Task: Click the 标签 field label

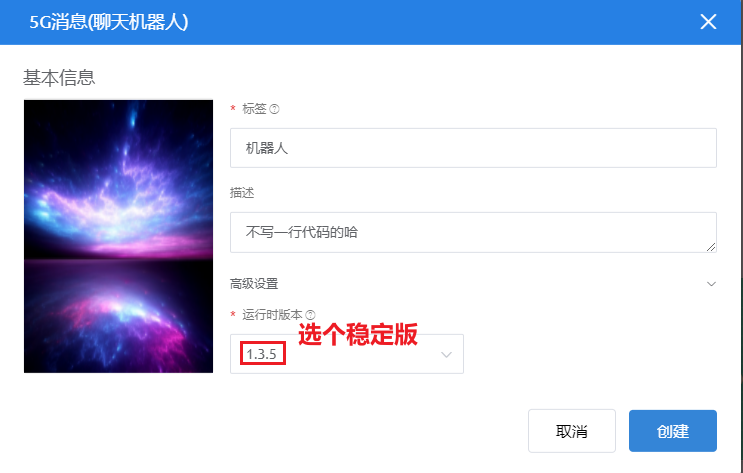Action: click(x=254, y=109)
